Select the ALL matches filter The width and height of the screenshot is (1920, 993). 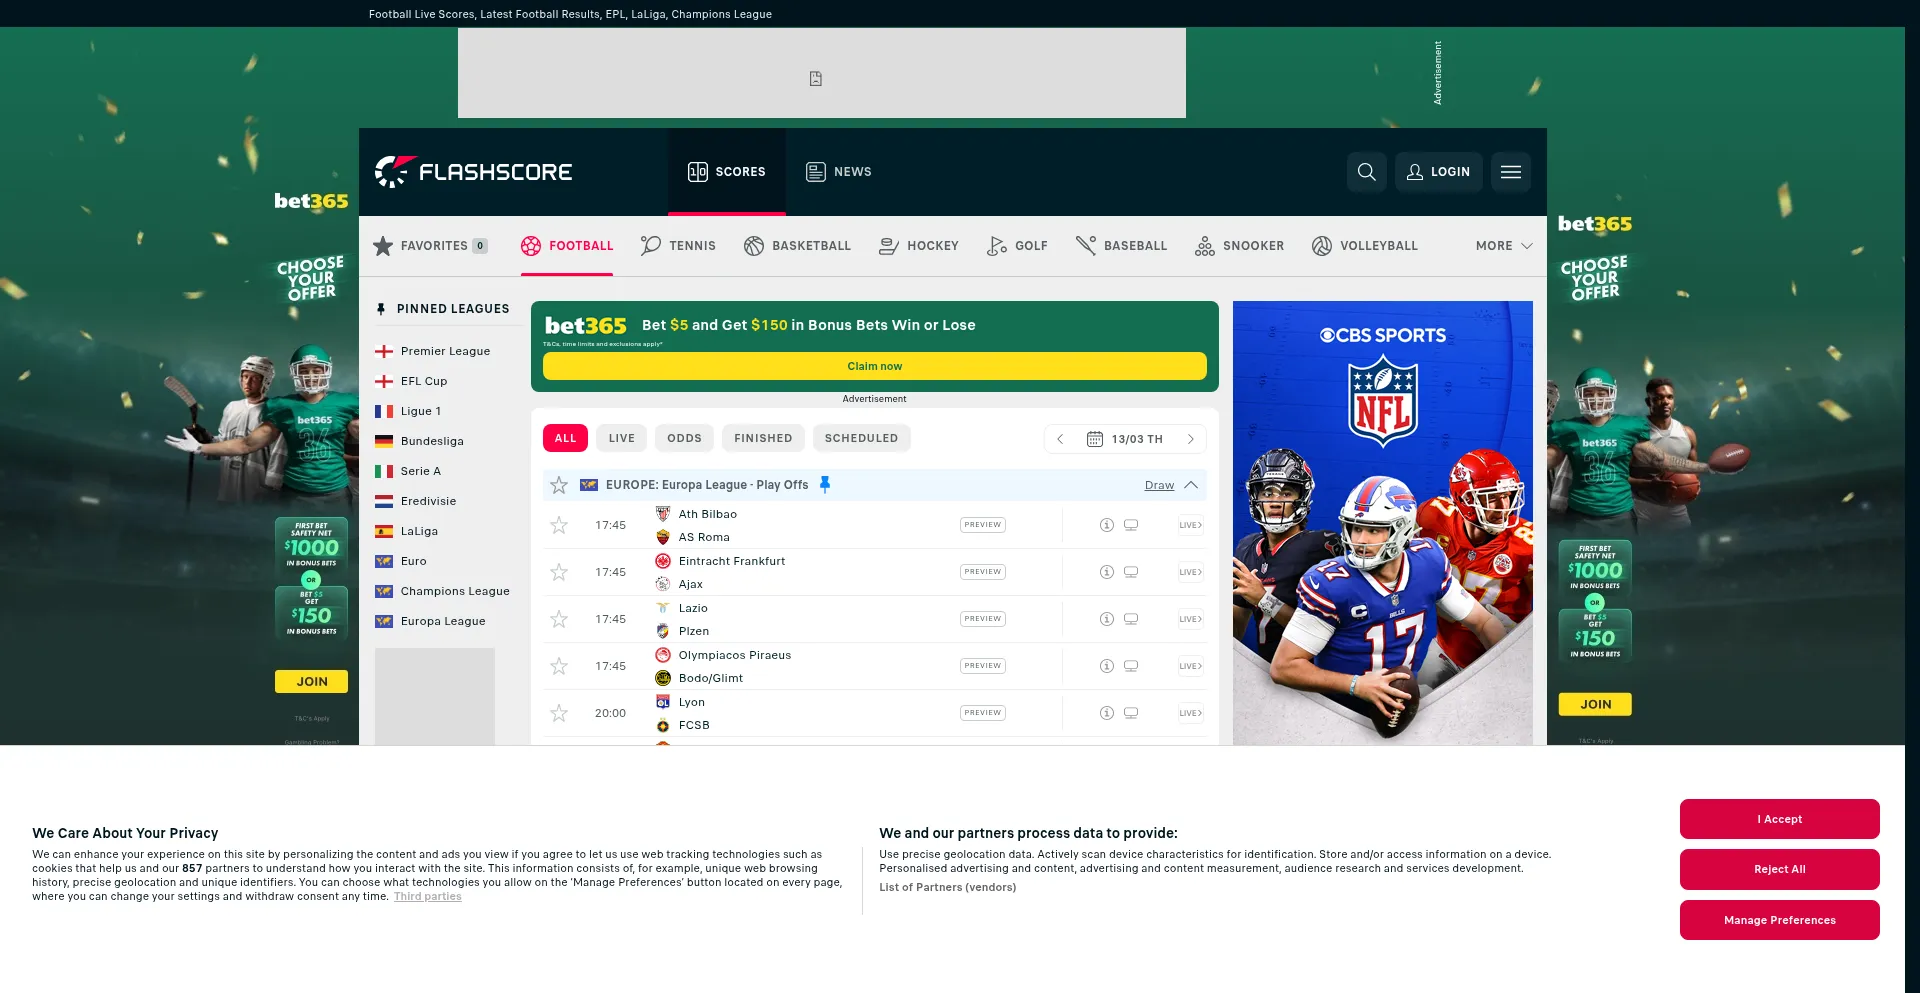pos(565,438)
